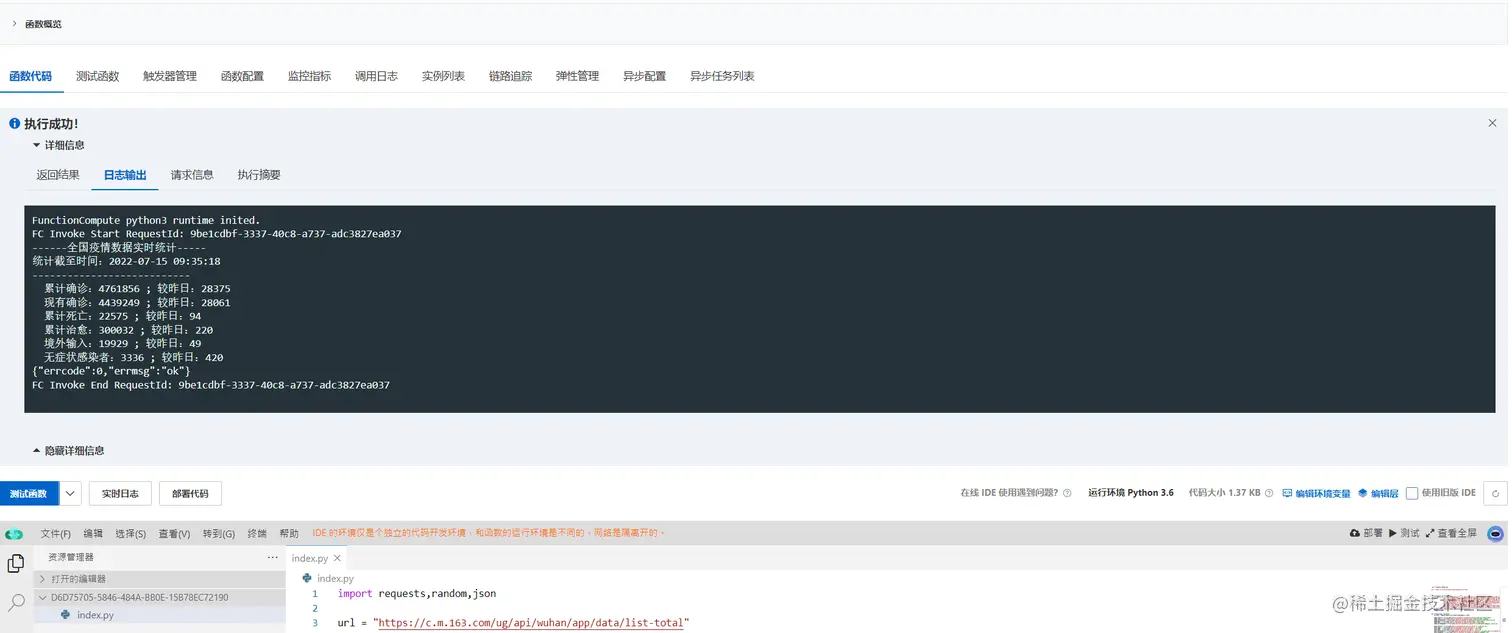The width and height of the screenshot is (1512, 633).
Task: Click the 在线 IDE 使用遇到问题? text
Action: (1009, 493)
